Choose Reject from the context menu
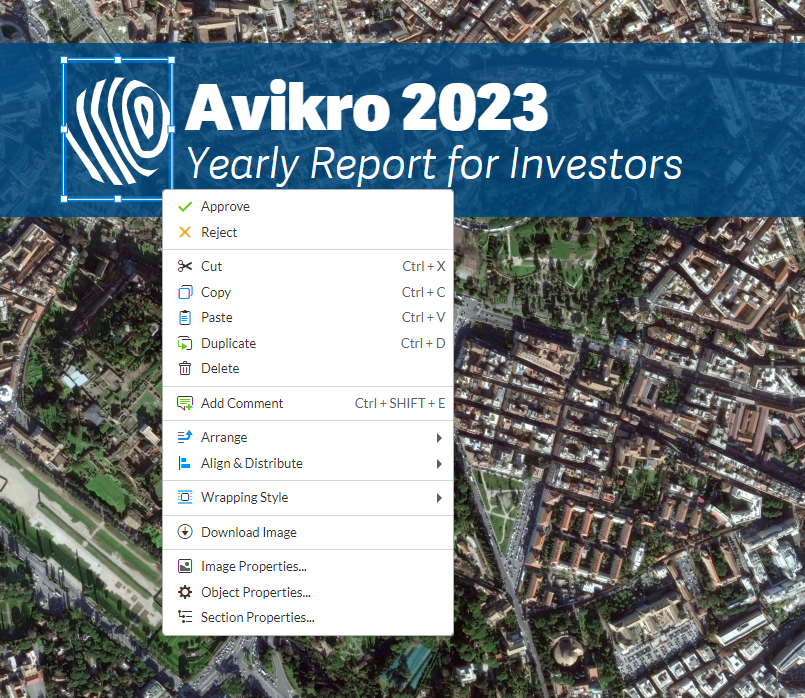 [308, 232]
